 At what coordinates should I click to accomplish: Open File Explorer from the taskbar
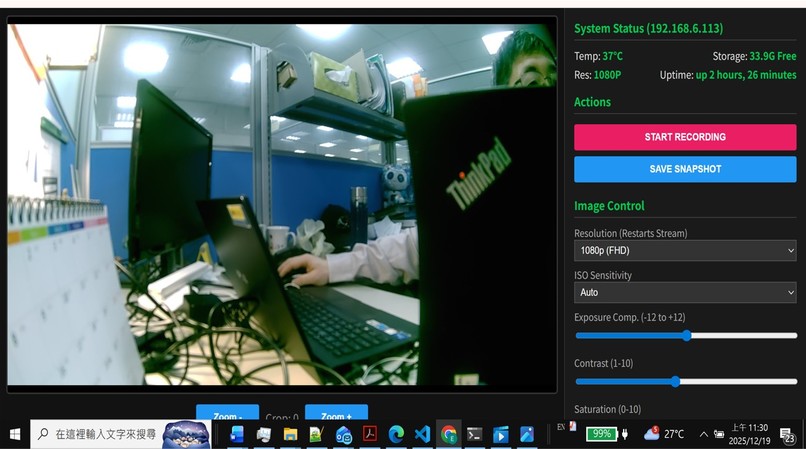(290, 435)
